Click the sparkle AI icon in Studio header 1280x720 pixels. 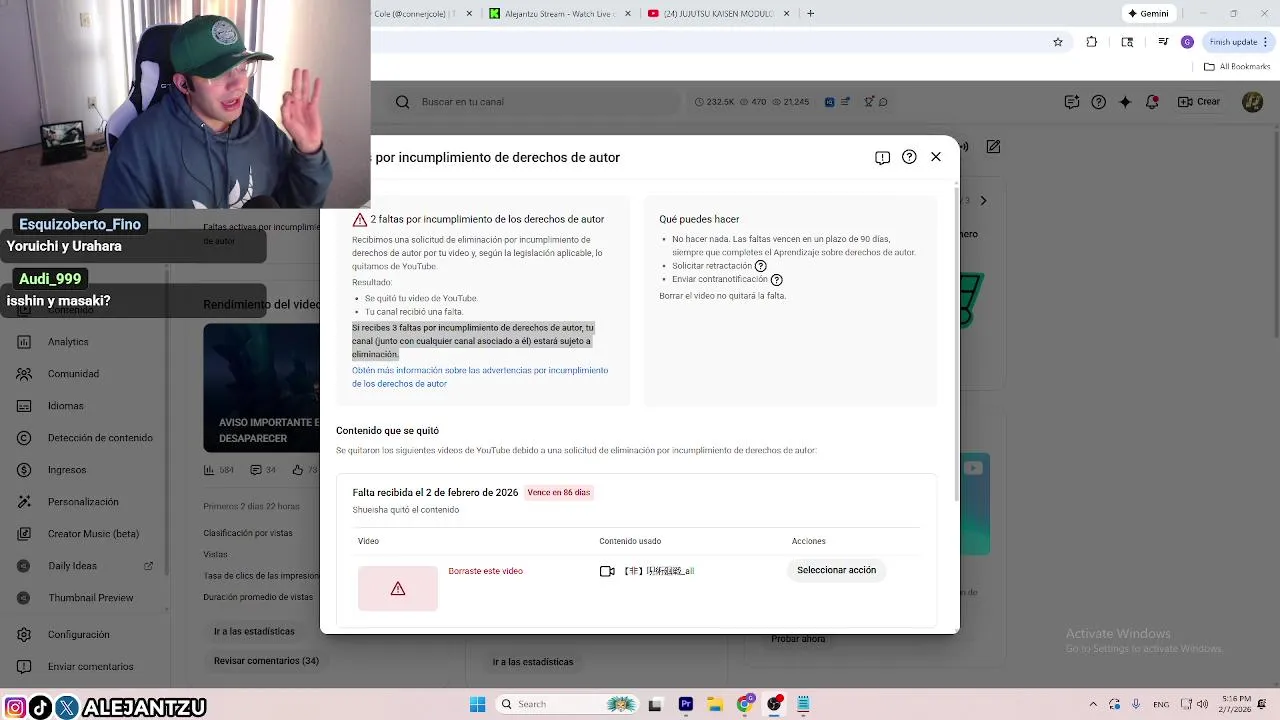(1125, 102)
